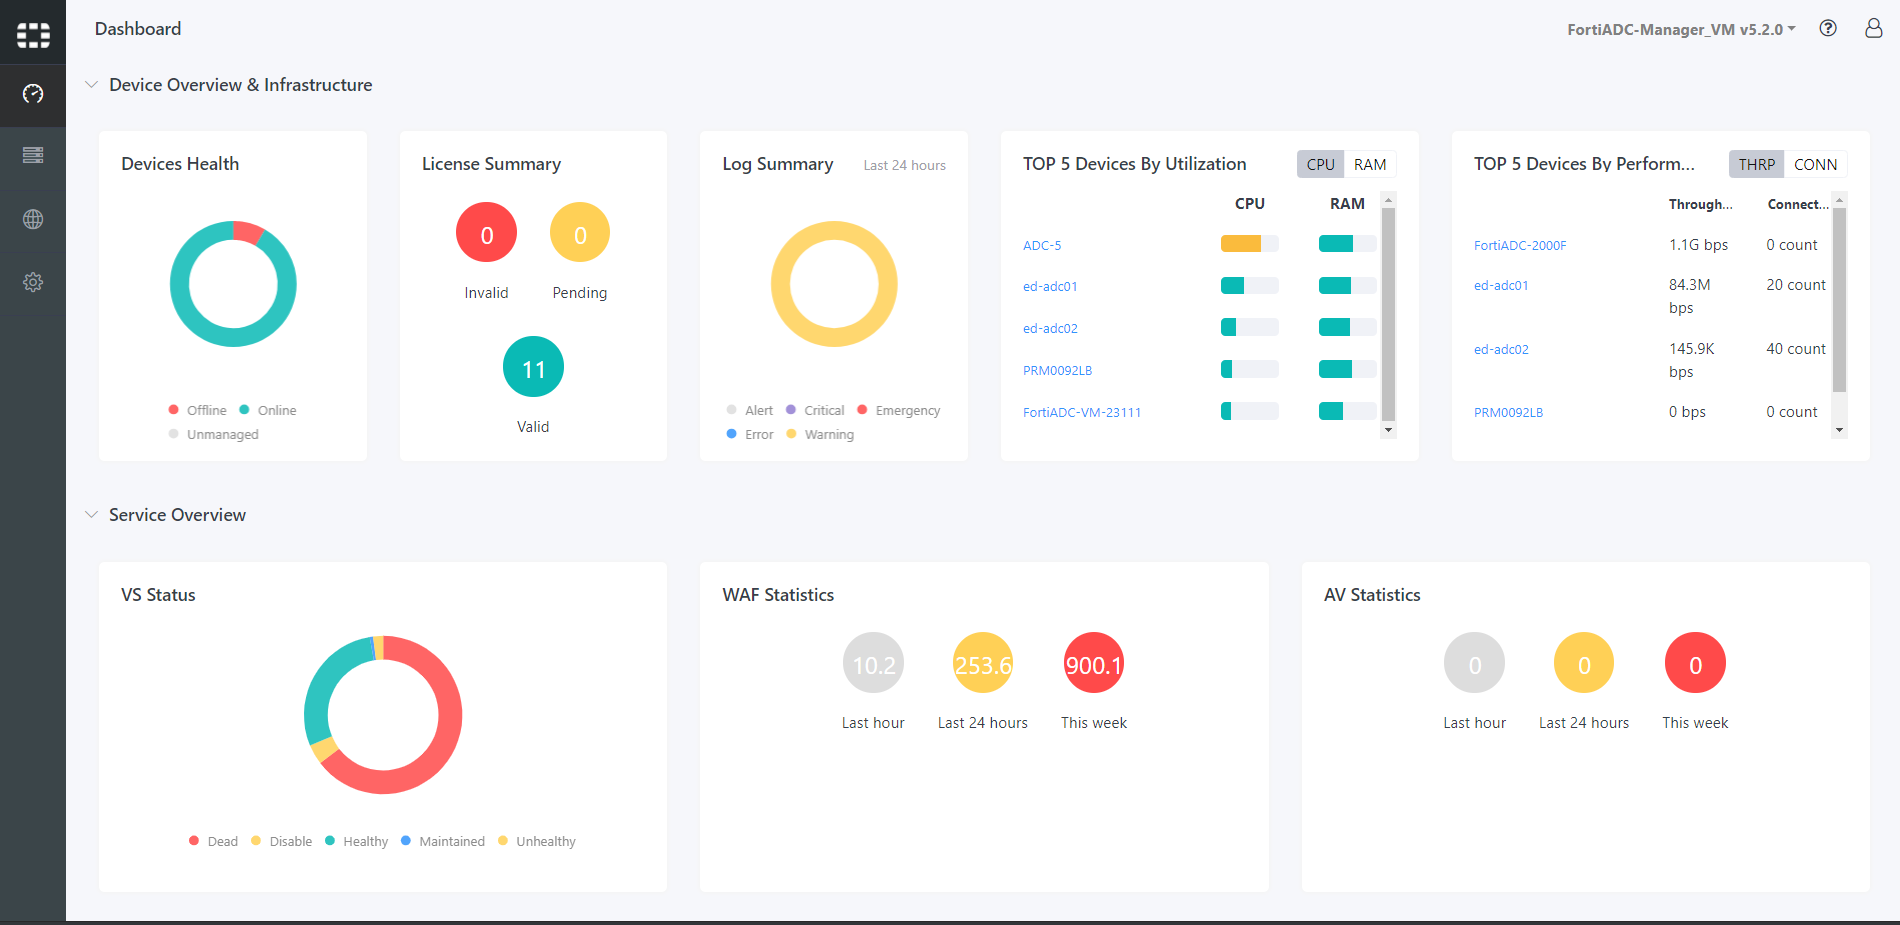Click the Devices Health donut chart

pyautogui.click(x=233, y=284)
